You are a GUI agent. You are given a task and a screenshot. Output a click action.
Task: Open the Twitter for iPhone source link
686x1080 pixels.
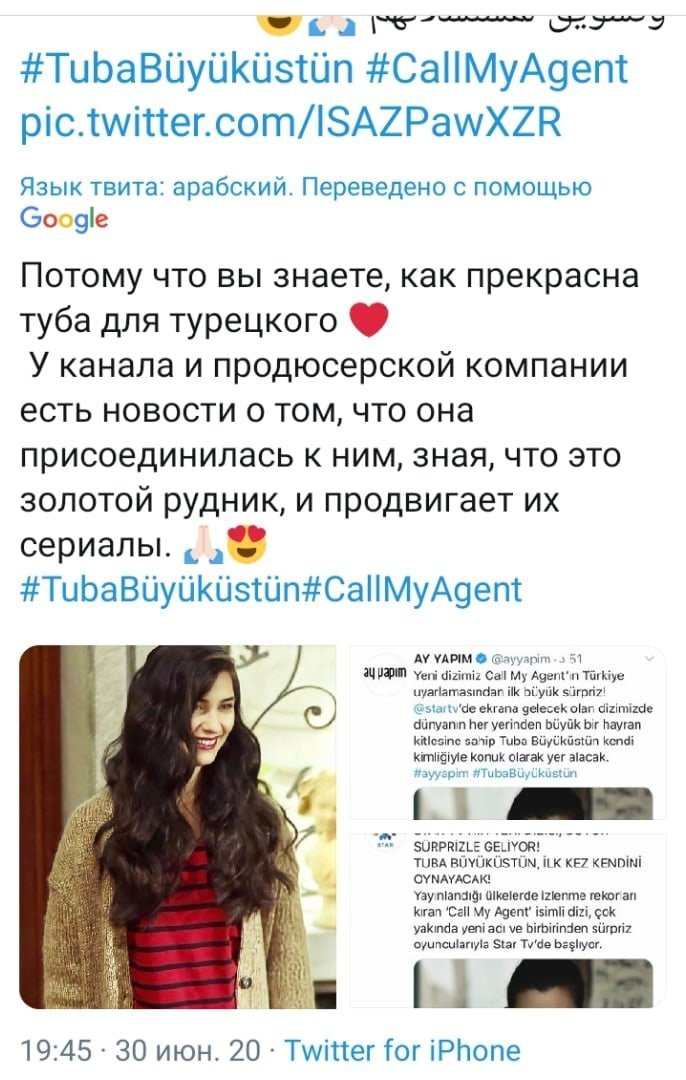[x=402, y=1050]
